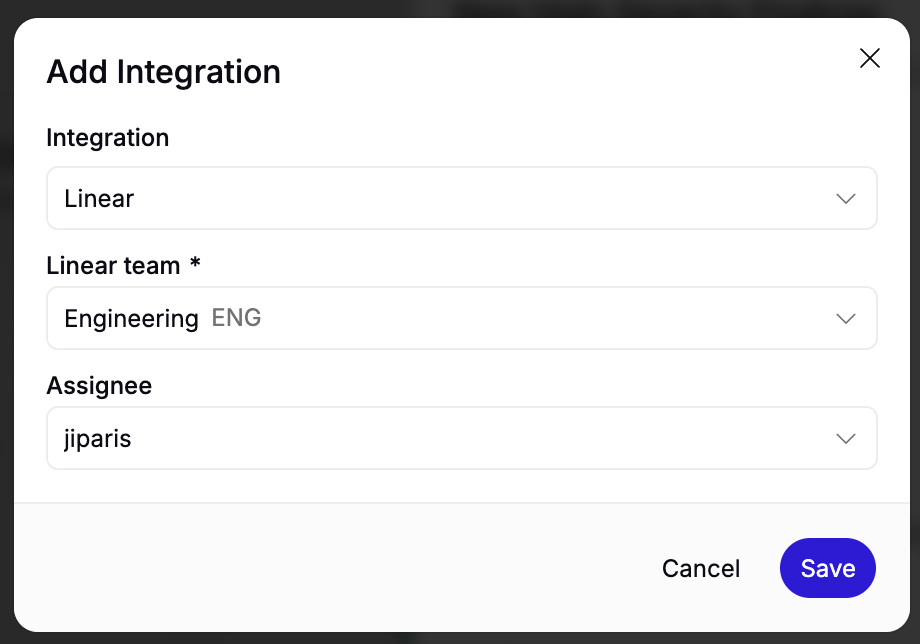Screen dimensions: 920x644
Task: Click the Linear team dropdown chevron
Action: [845, 318]
